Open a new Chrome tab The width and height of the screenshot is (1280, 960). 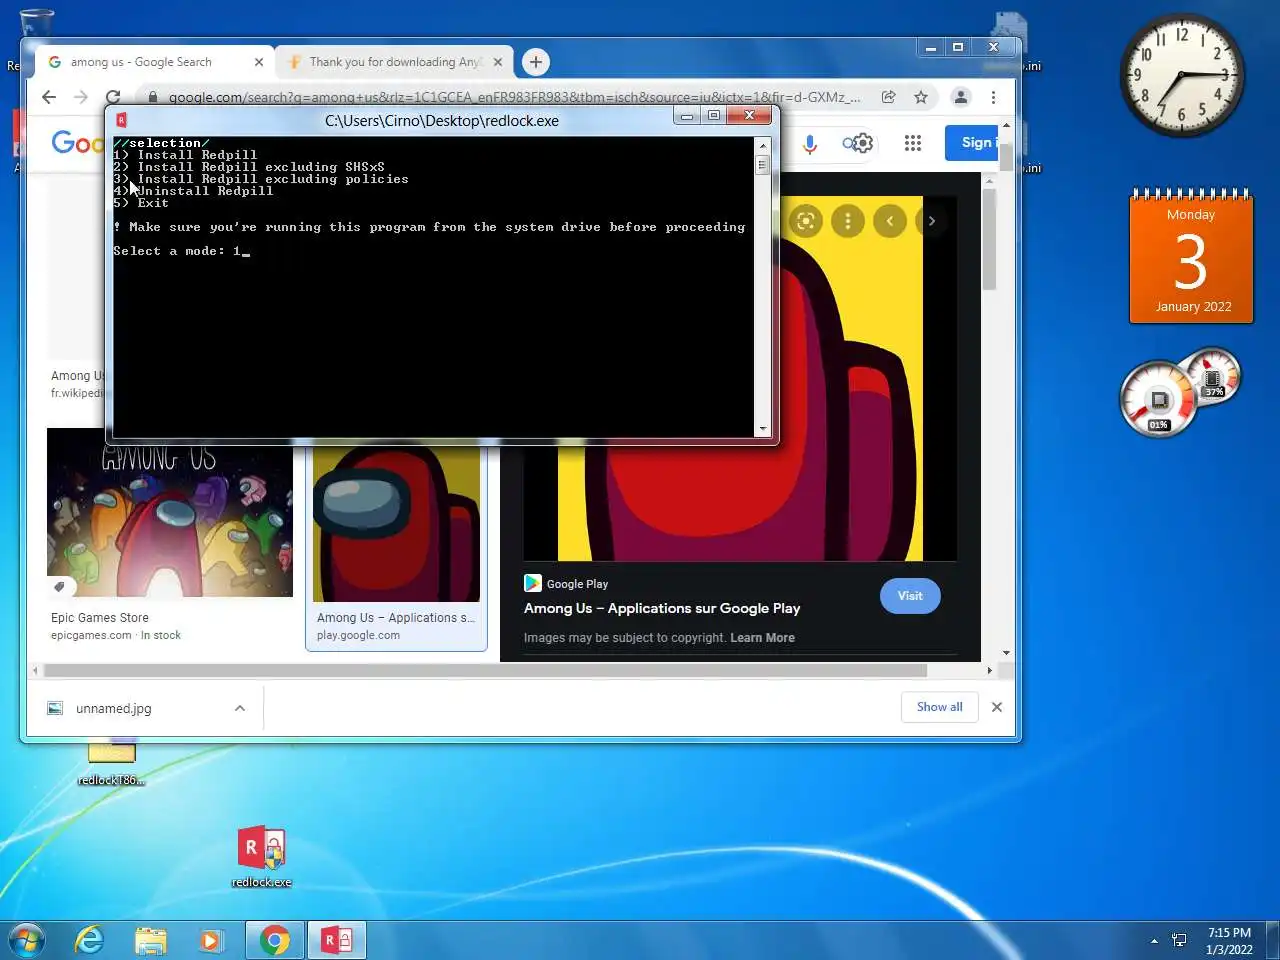536,62
